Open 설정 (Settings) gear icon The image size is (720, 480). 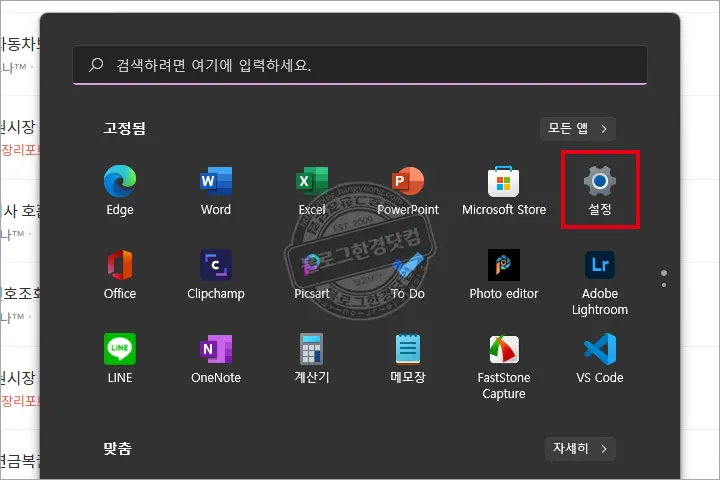(x=600, y=190)
